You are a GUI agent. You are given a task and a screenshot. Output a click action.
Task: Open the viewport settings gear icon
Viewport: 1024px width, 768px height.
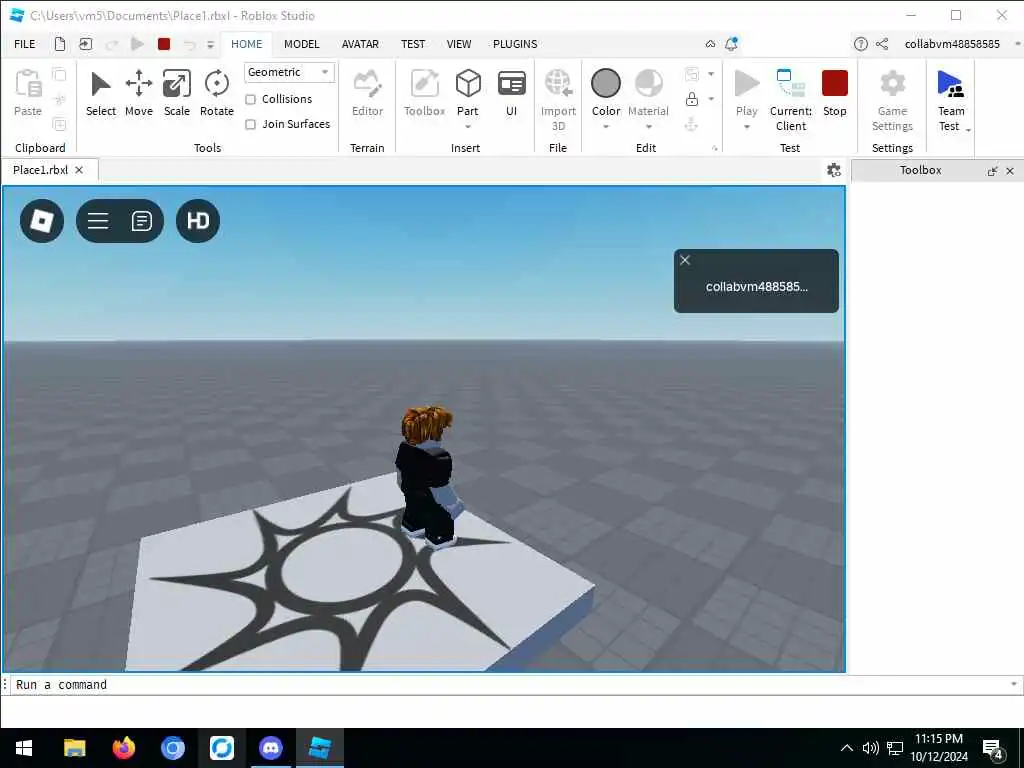point(833,170)
